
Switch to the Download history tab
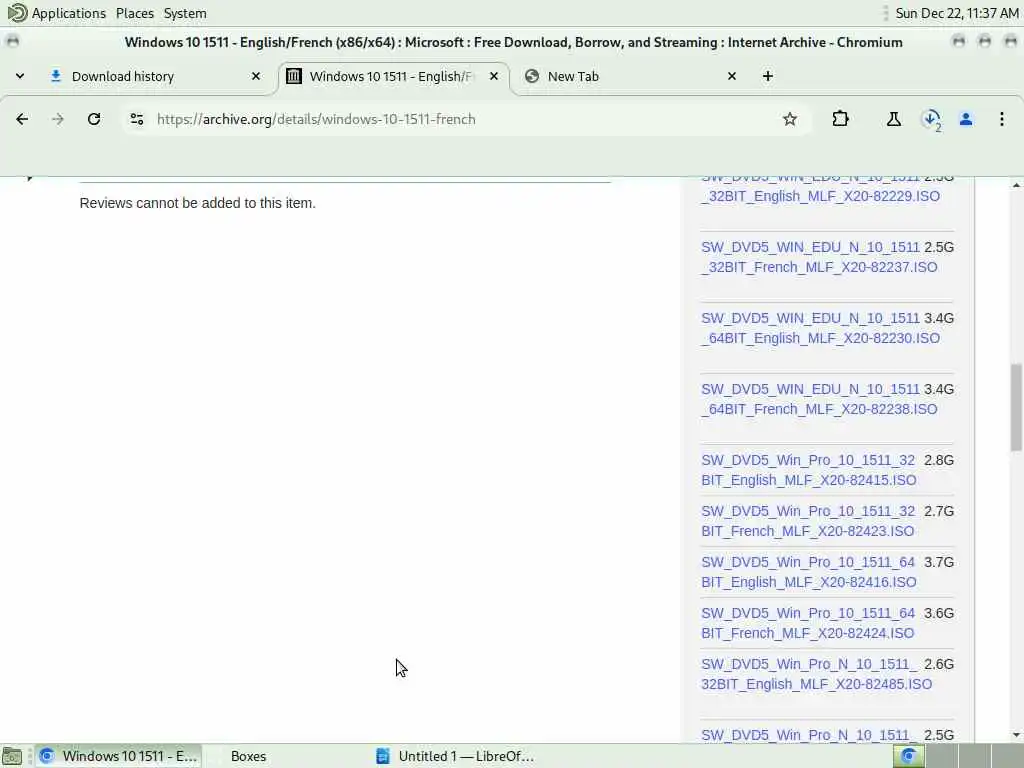click(154, 76)
